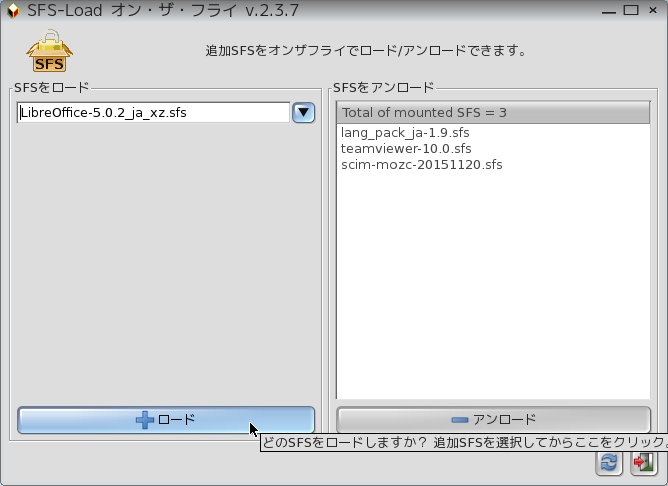The height and width of the screenshot is (486, 668).
Task: Click the アンロード (Unload) button
Action: [x=493, y=420]
